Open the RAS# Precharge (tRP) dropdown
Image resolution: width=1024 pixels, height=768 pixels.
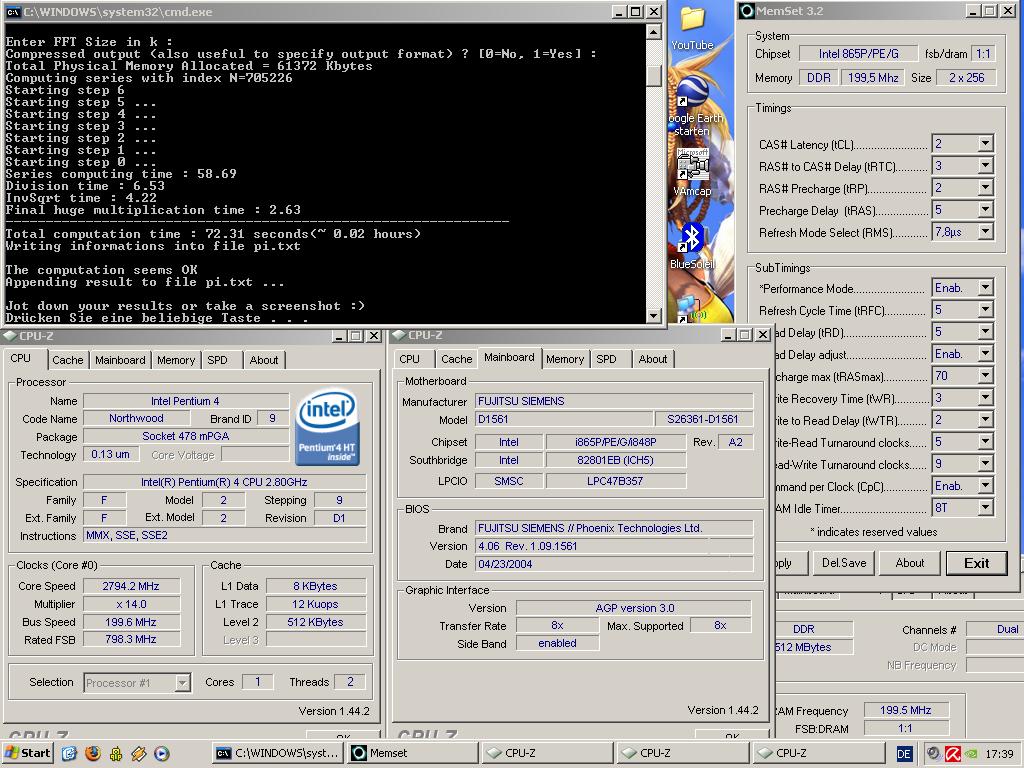(985, 188)
